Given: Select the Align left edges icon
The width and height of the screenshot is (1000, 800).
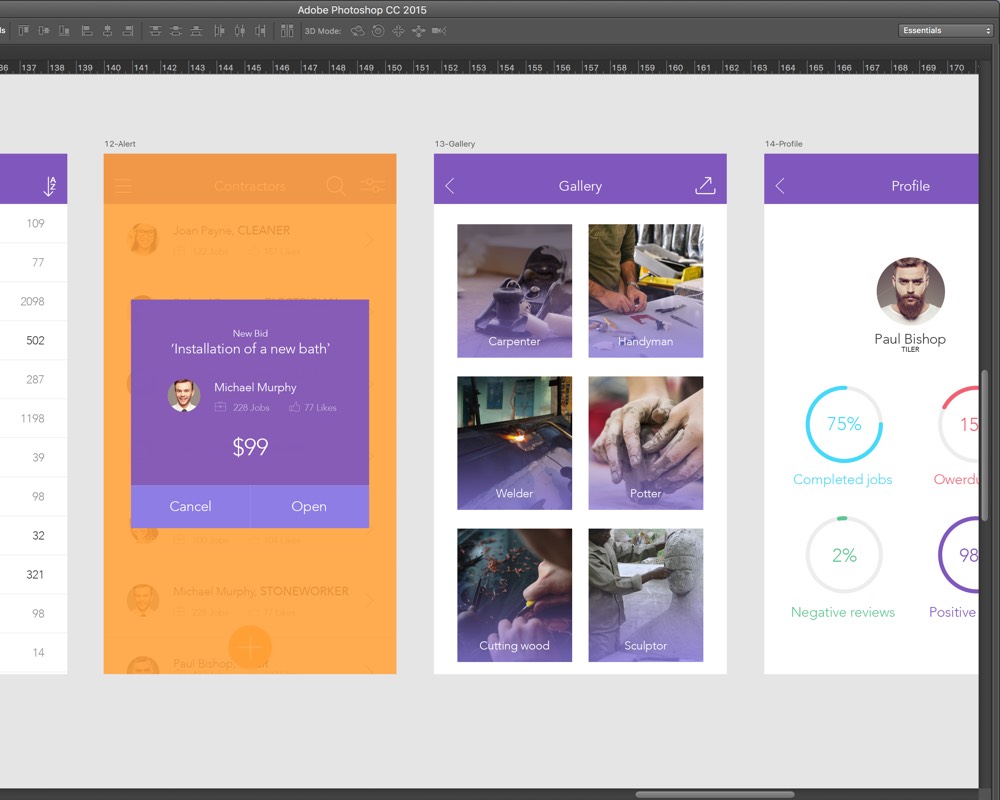Looking at the screenshot, I should click(87, 31).
